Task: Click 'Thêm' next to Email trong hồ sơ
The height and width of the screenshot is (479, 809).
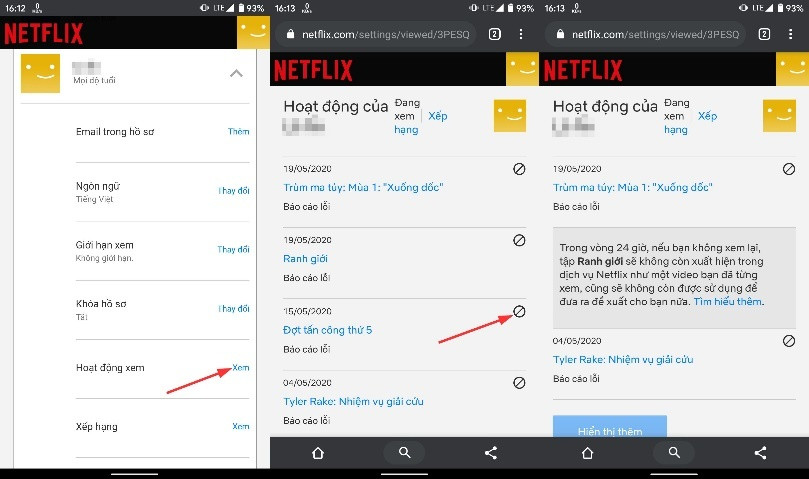Action: coord(238,132)
